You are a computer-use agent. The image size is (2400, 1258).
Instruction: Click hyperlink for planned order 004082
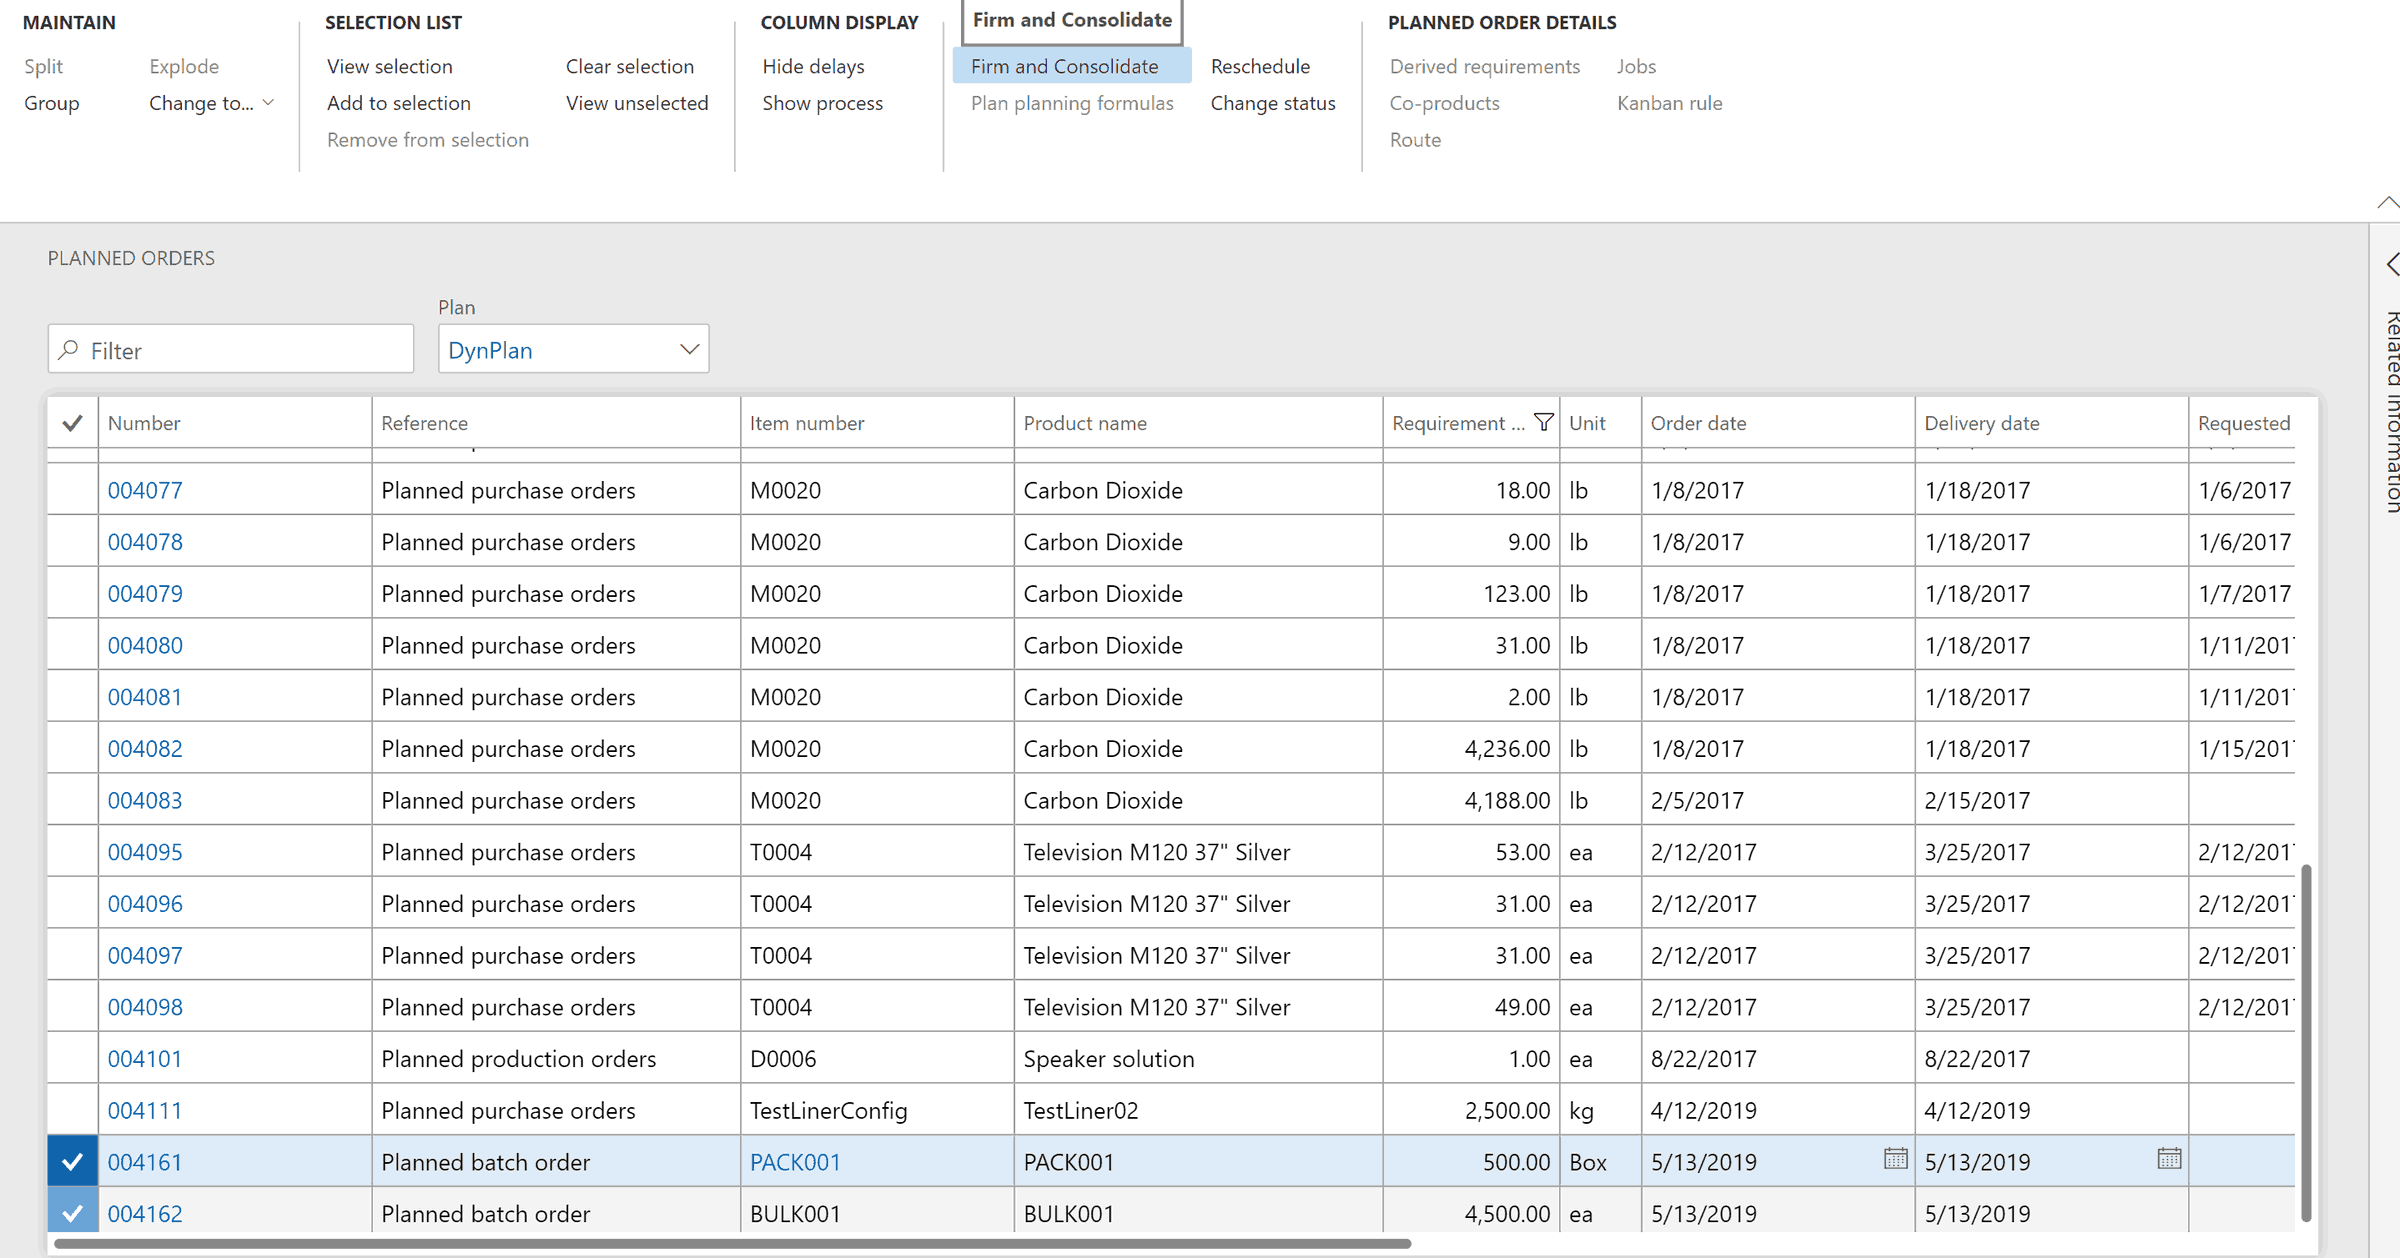click(144, 749)
